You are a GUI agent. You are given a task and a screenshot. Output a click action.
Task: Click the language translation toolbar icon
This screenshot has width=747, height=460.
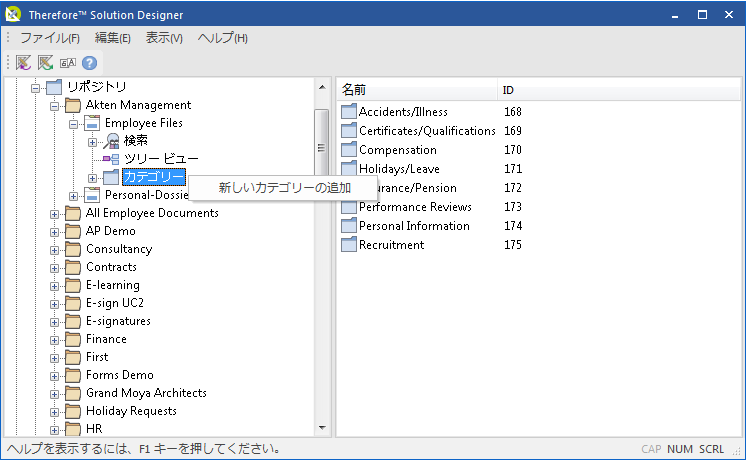point(68,63)
